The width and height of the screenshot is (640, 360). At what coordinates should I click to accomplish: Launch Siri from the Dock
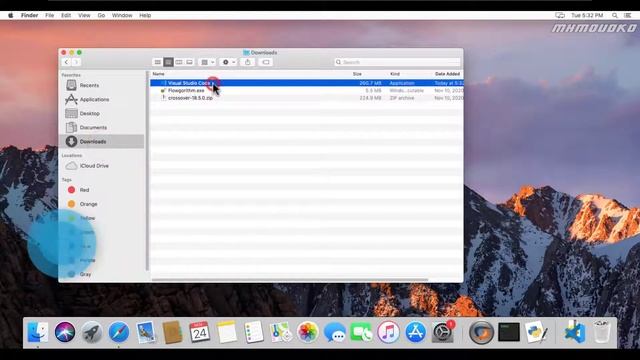coord(65,332)
